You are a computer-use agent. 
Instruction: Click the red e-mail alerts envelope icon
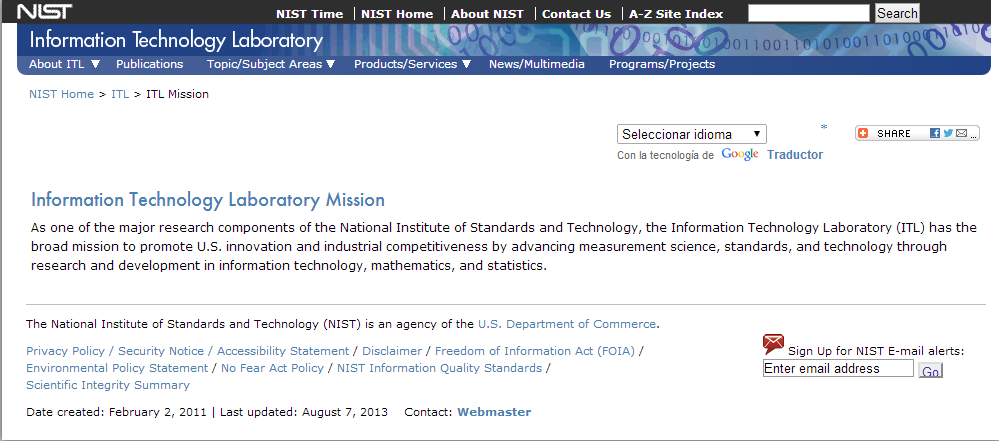[x=773, y=345]
